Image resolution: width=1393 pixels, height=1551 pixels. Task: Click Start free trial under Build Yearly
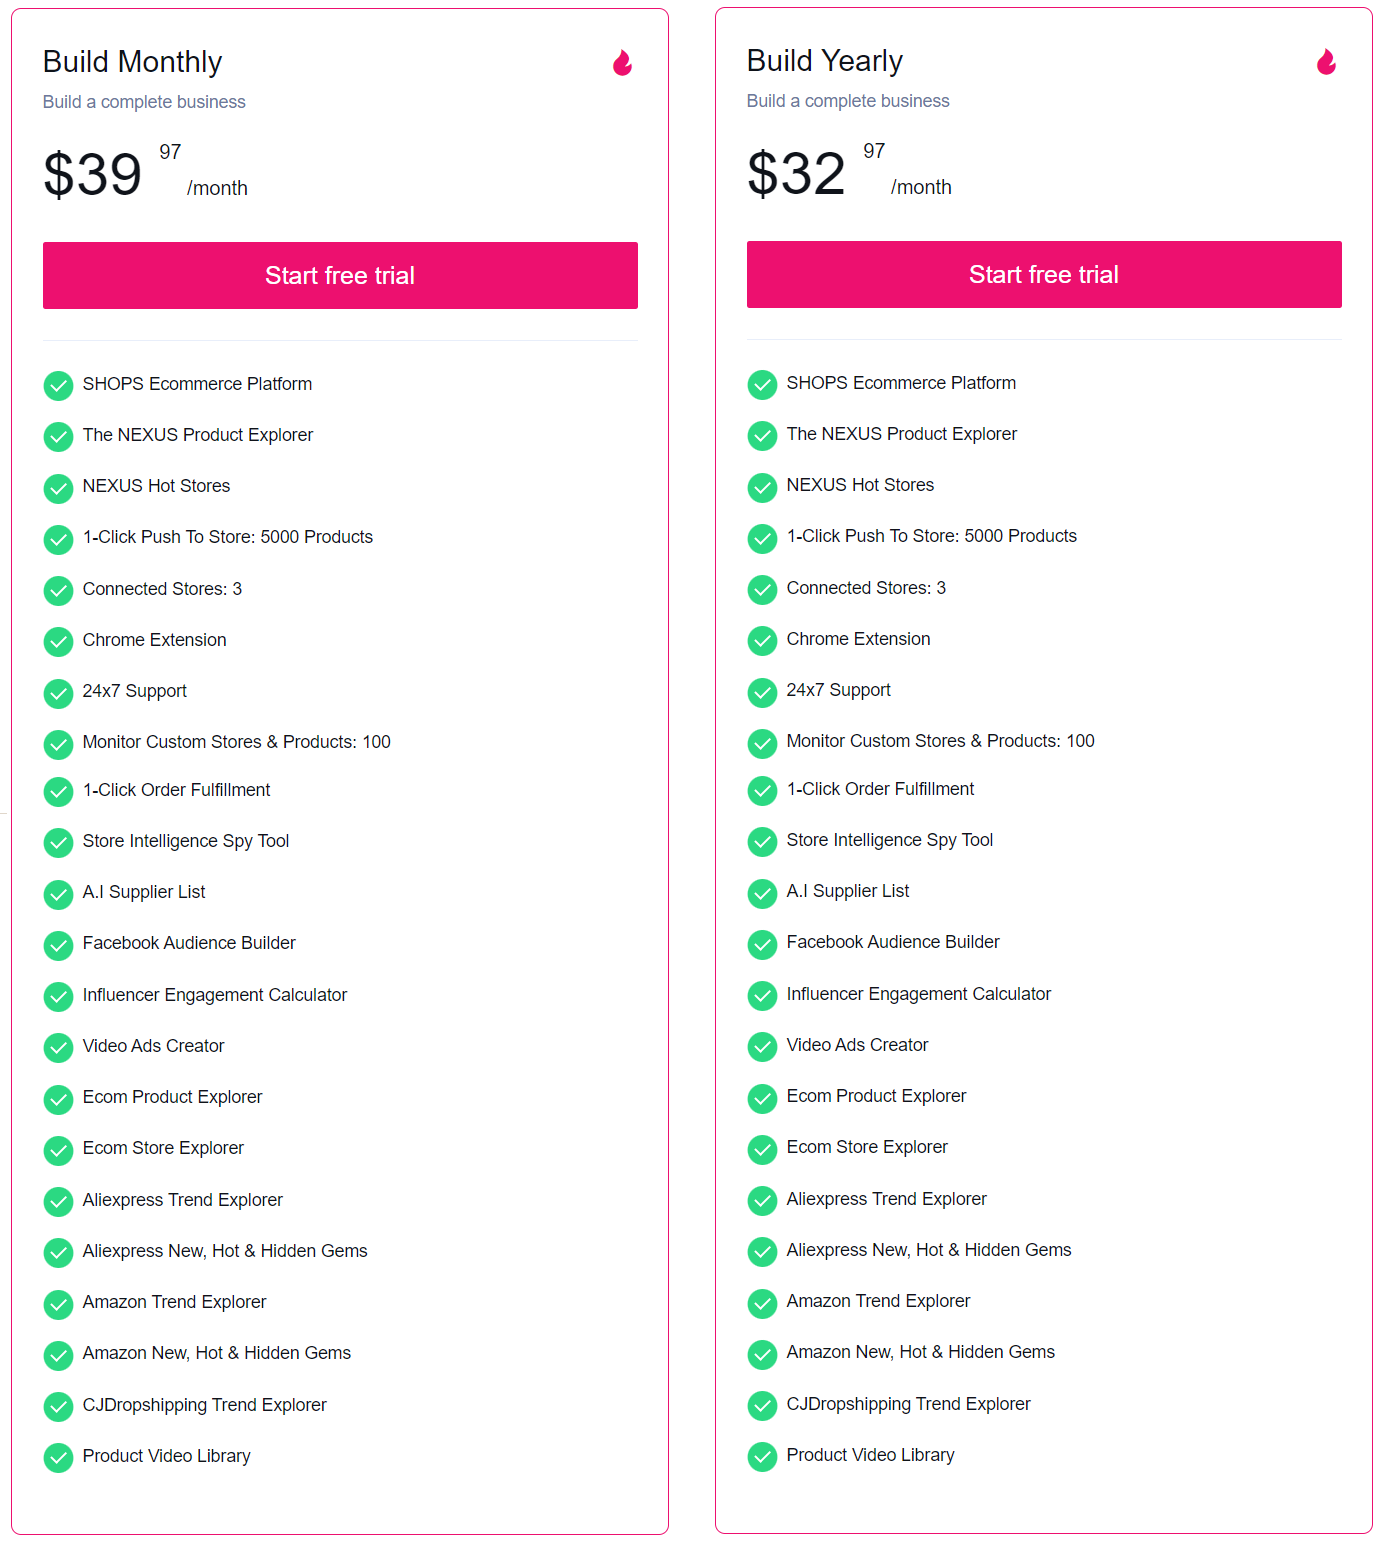[1044, 275]
